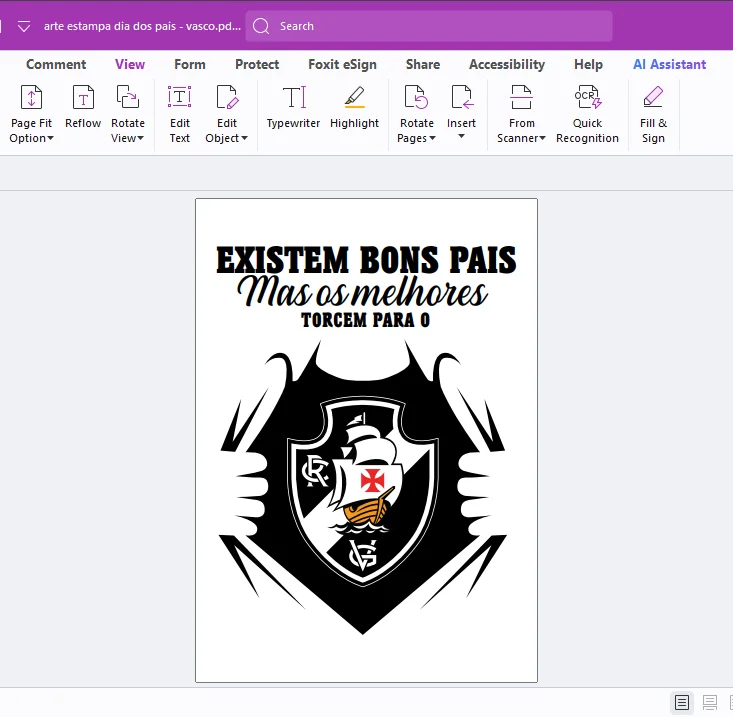Viewport: 733px width, 717px height.
Task: Open the View ribbon tab
Action: point(130,65)
